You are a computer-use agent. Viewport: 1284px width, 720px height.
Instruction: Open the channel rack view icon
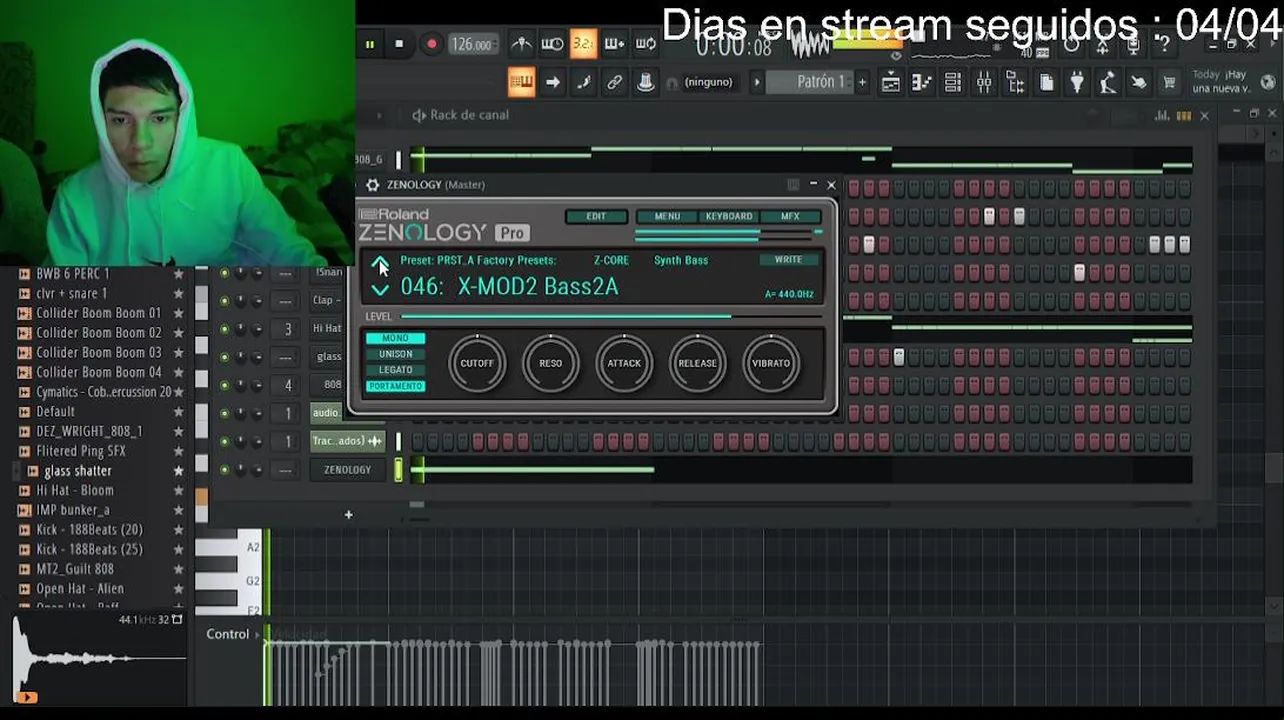coord(953,83)
